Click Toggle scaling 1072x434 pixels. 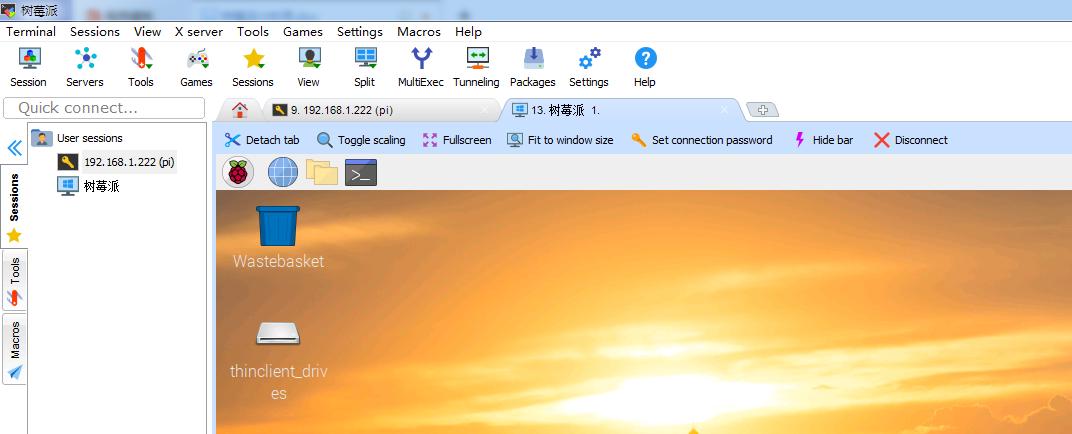(361, 140)
